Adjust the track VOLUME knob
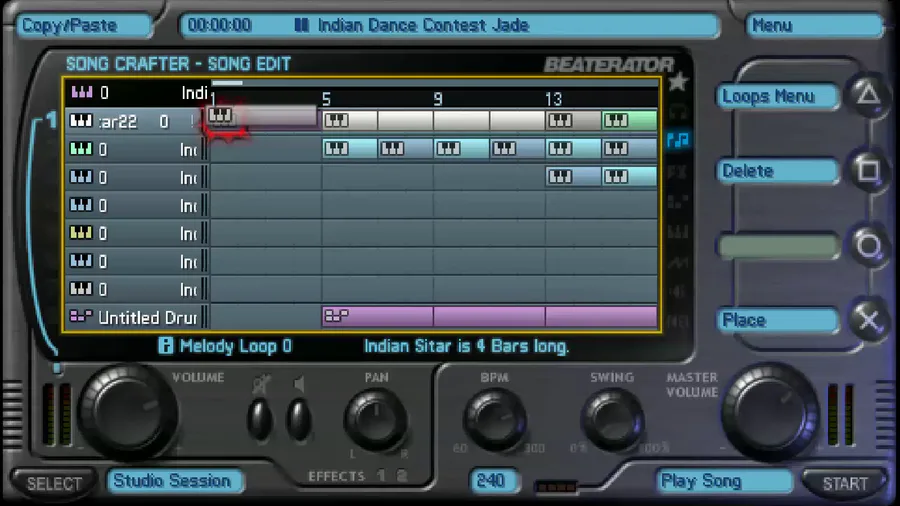Viewport: 900px width, 506px height. coord(127,411)
